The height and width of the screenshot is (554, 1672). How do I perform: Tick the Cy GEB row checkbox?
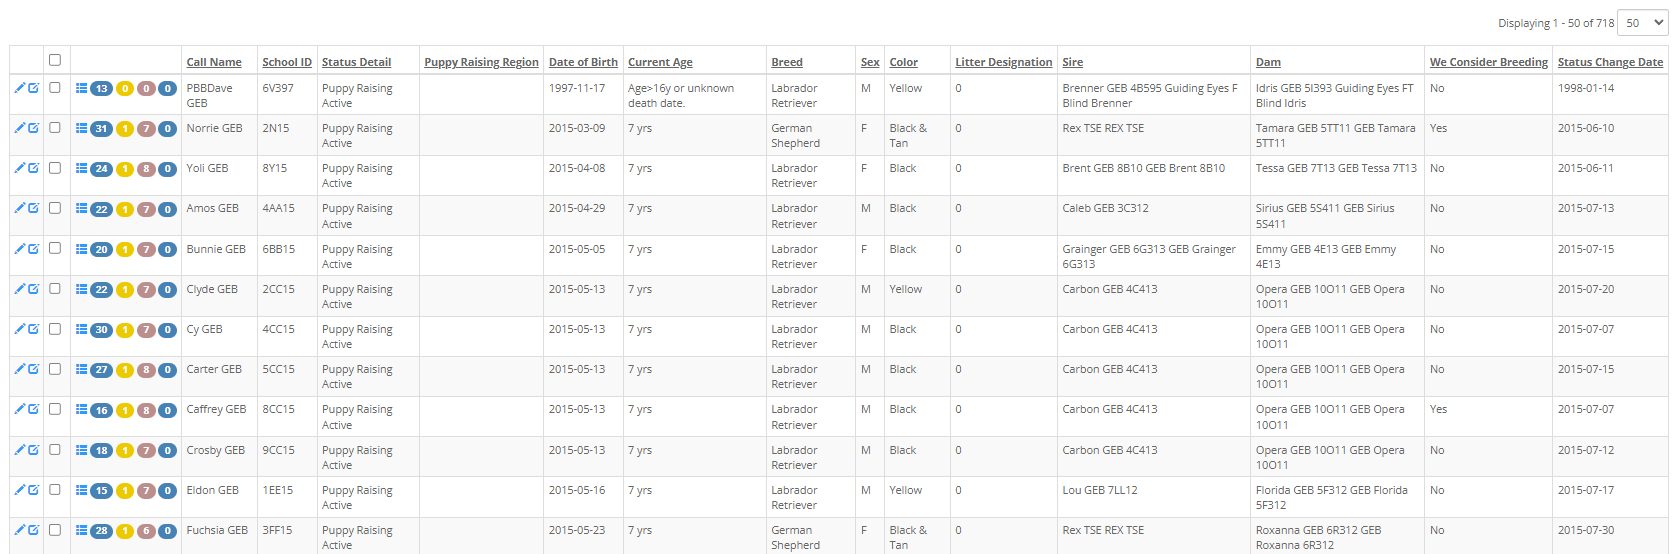click(x=55, y=329)
